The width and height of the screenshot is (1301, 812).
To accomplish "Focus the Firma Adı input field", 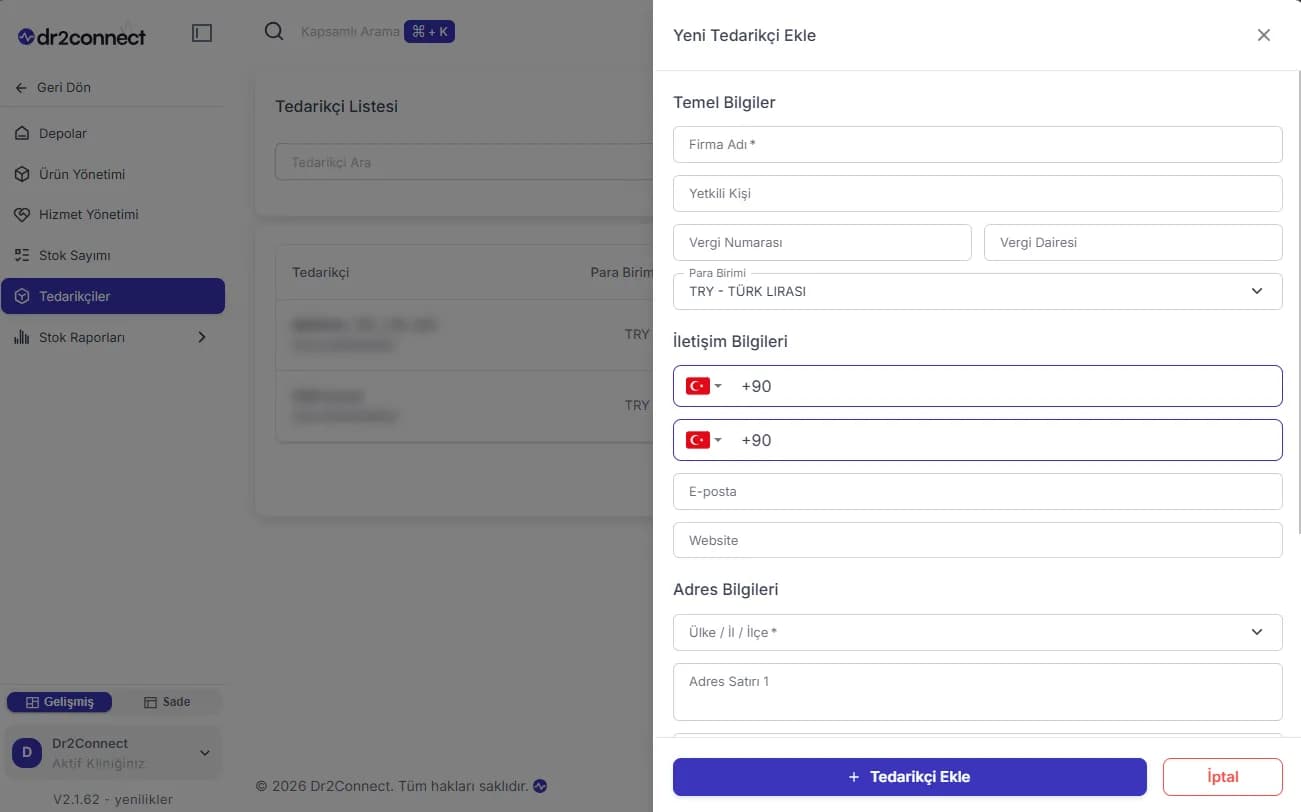I will point(978,144).
